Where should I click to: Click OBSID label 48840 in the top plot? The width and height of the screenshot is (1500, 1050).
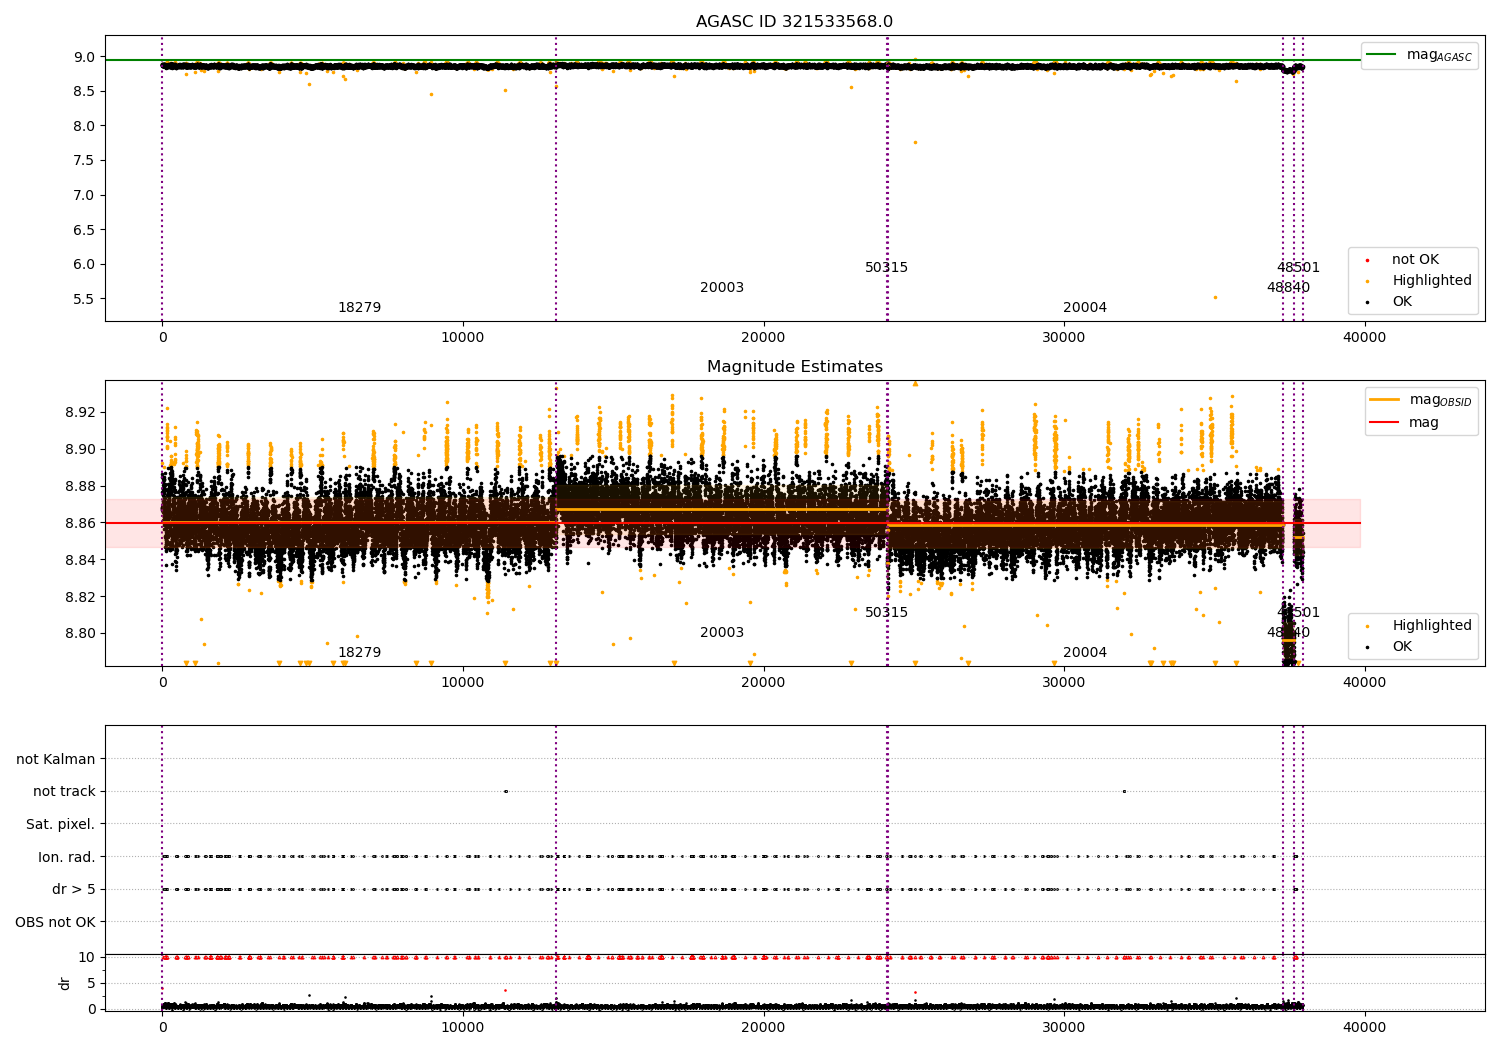pos(1288,287)
